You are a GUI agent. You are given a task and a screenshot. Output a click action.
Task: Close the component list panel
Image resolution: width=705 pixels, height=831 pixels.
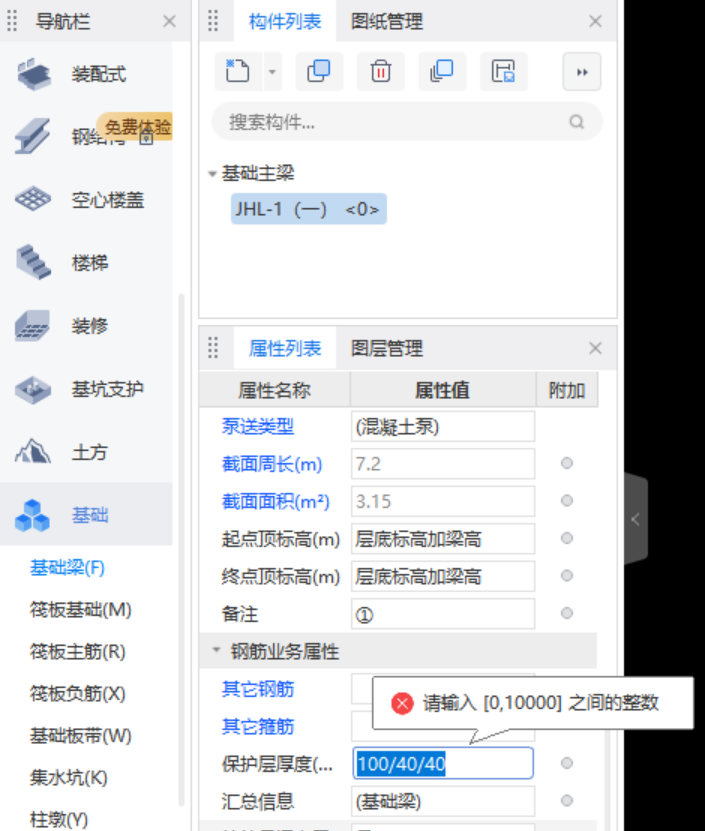click(595, 21)
